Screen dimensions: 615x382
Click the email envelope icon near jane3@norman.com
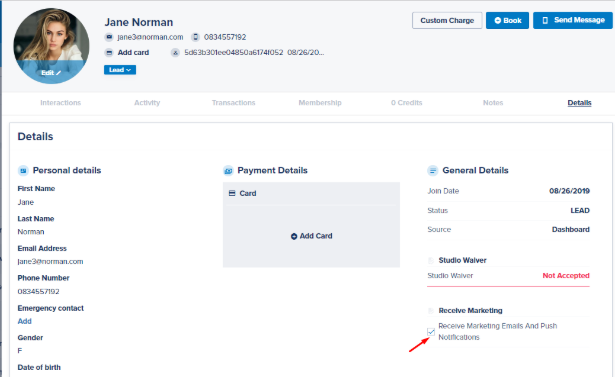[109, 37]
